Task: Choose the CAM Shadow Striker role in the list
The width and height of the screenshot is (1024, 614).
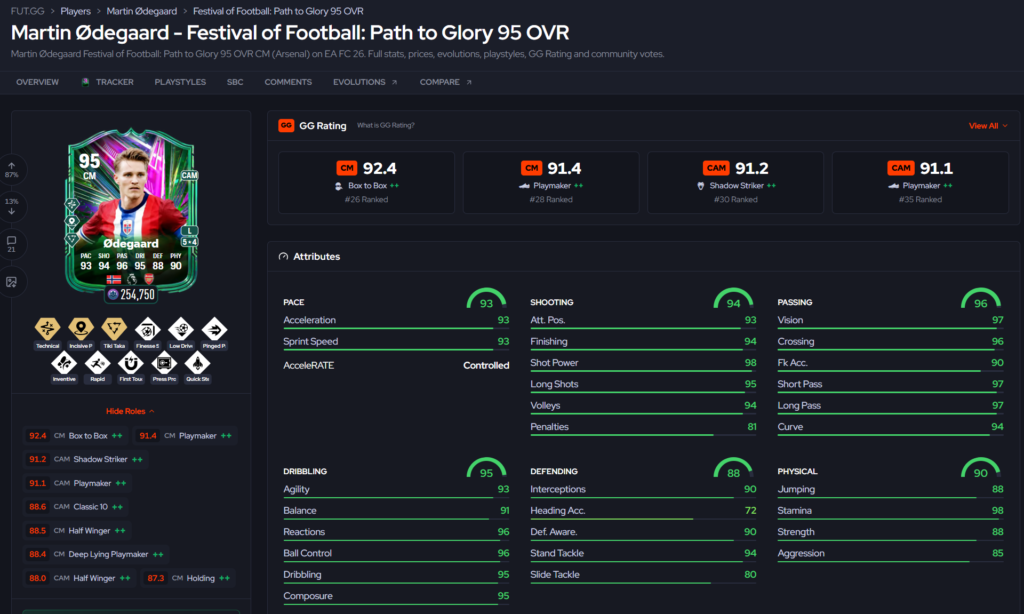Action: (x=85, y=459)
